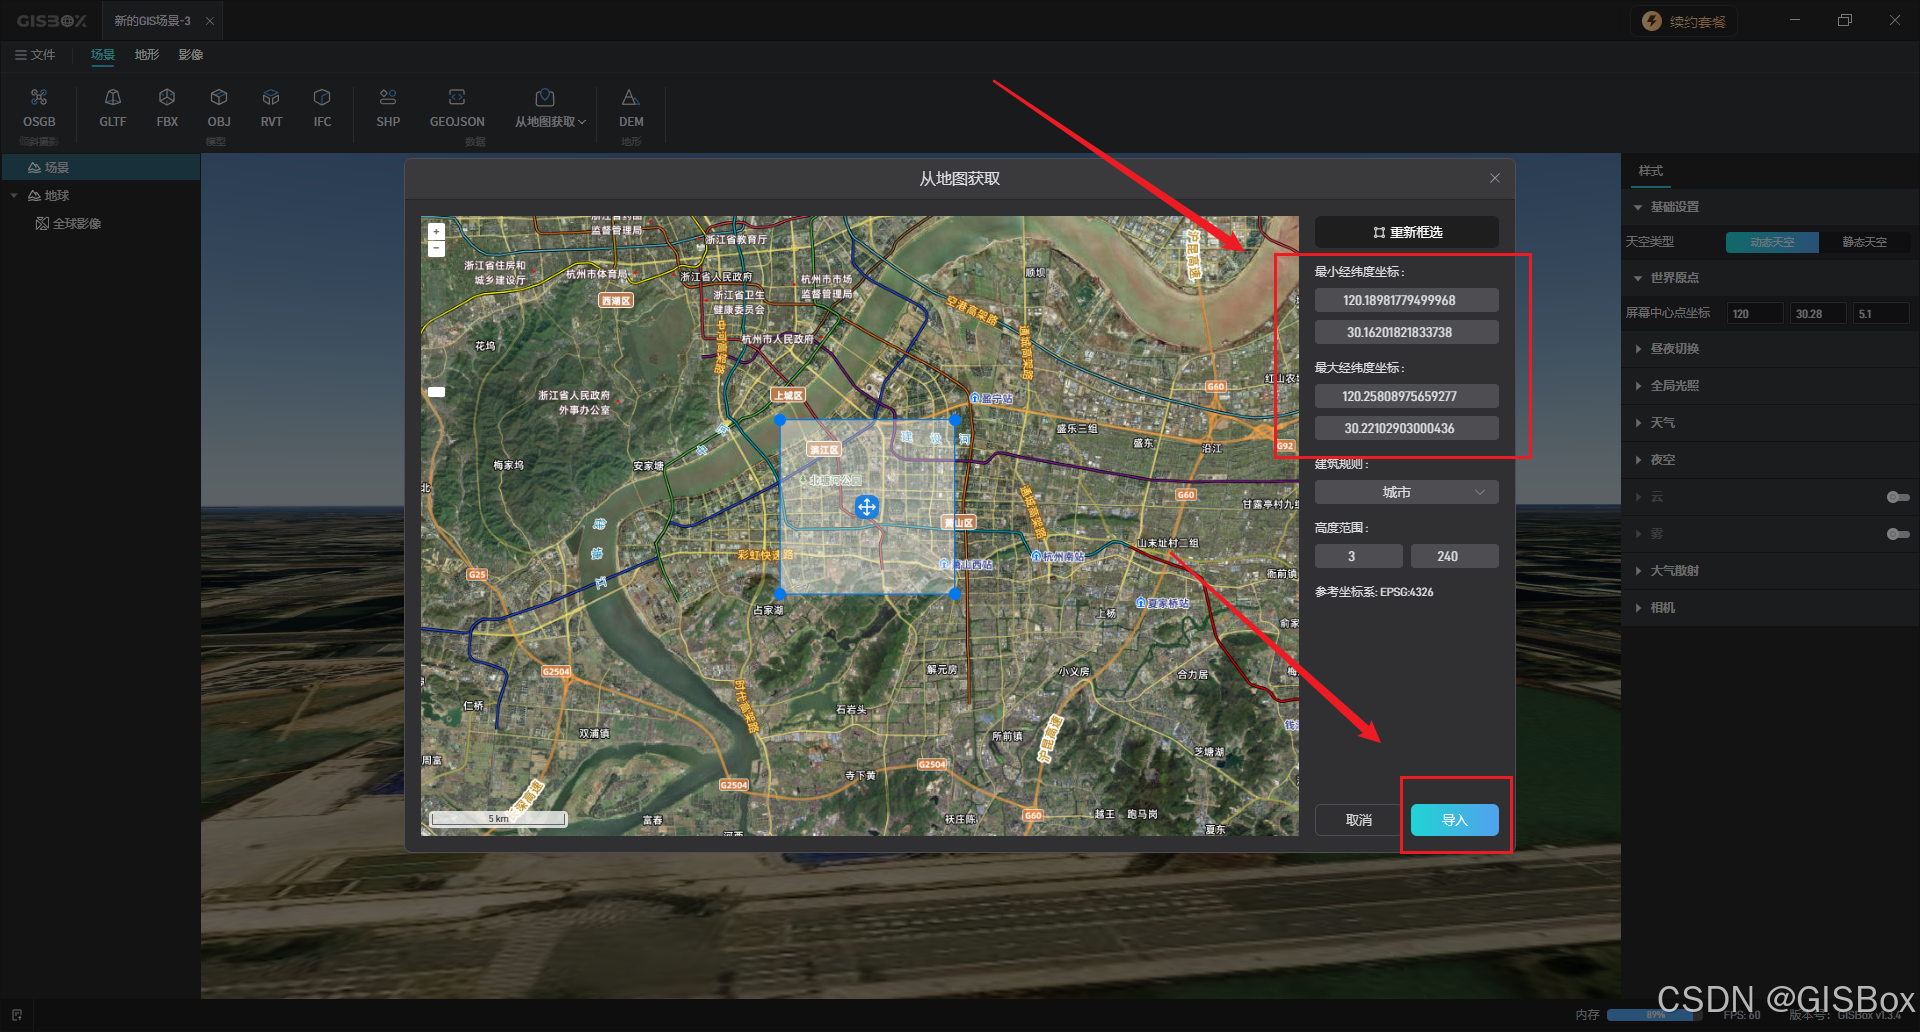Click screen center latitude field 30.28

coord(1818,313)
